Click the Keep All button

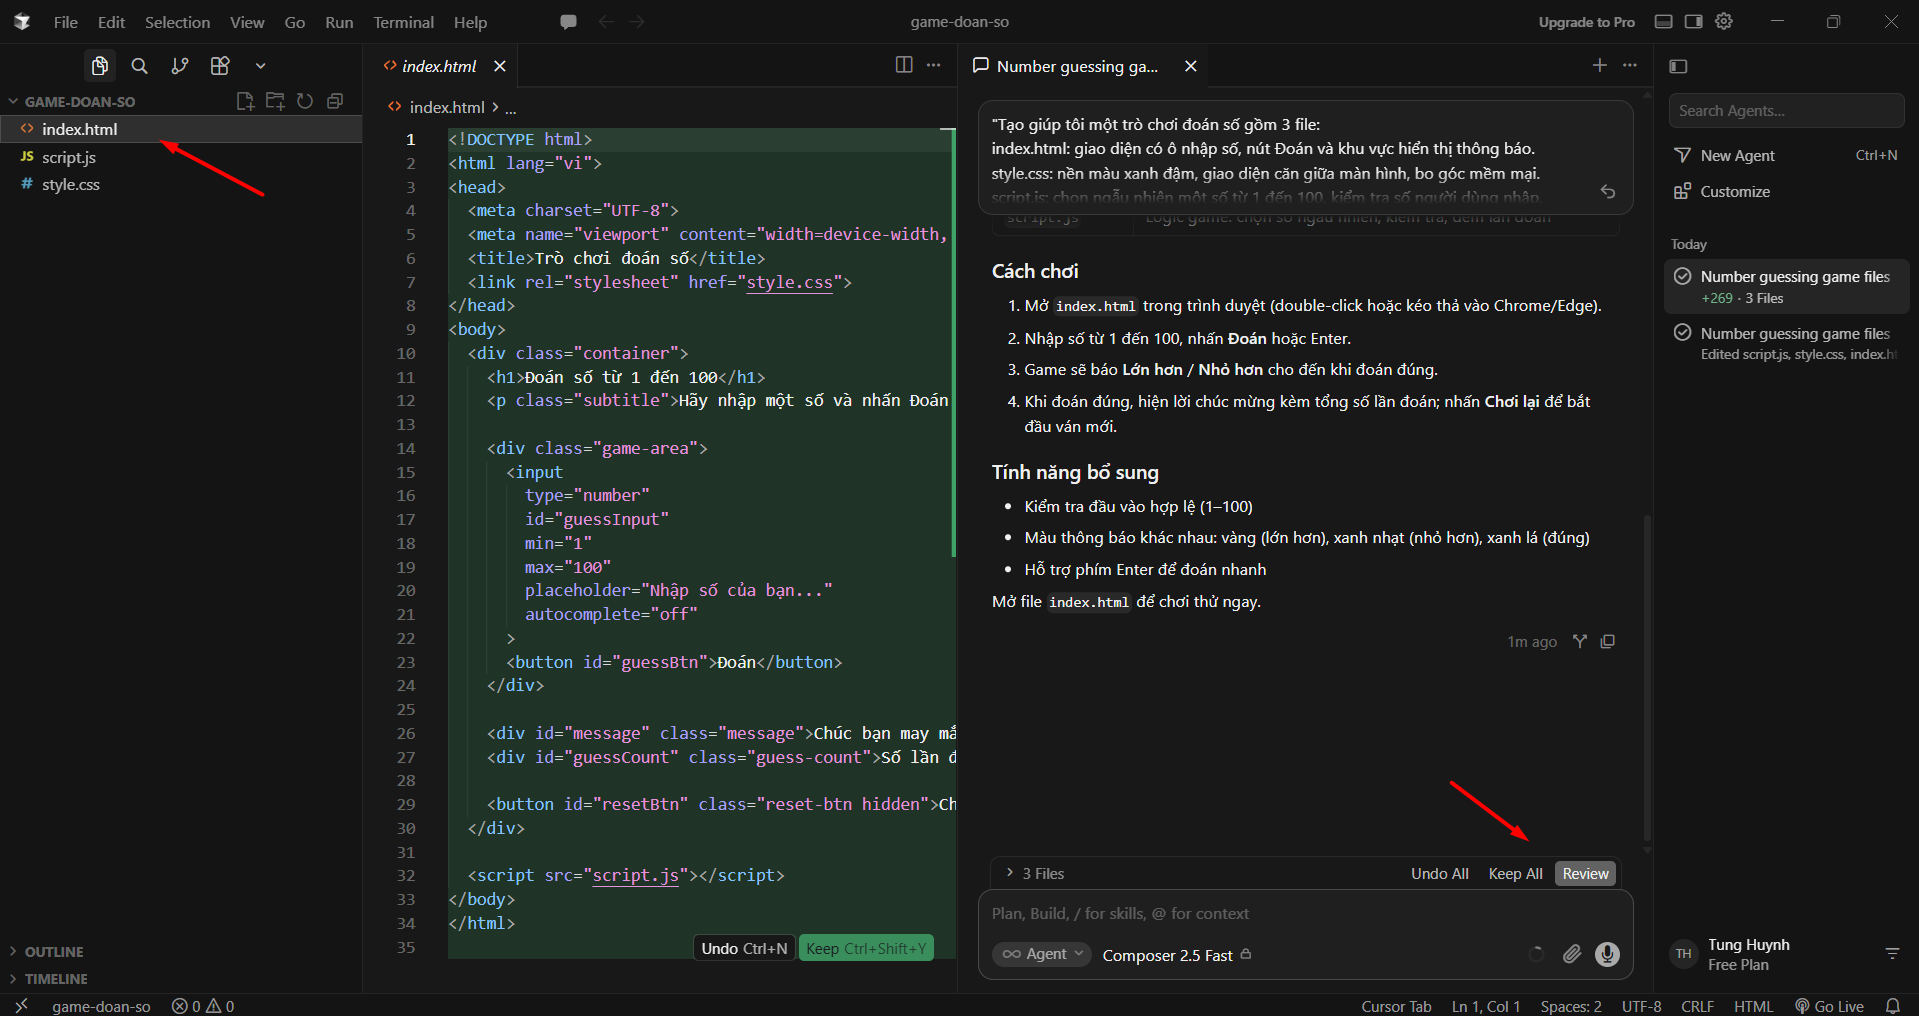[1515, 874]
